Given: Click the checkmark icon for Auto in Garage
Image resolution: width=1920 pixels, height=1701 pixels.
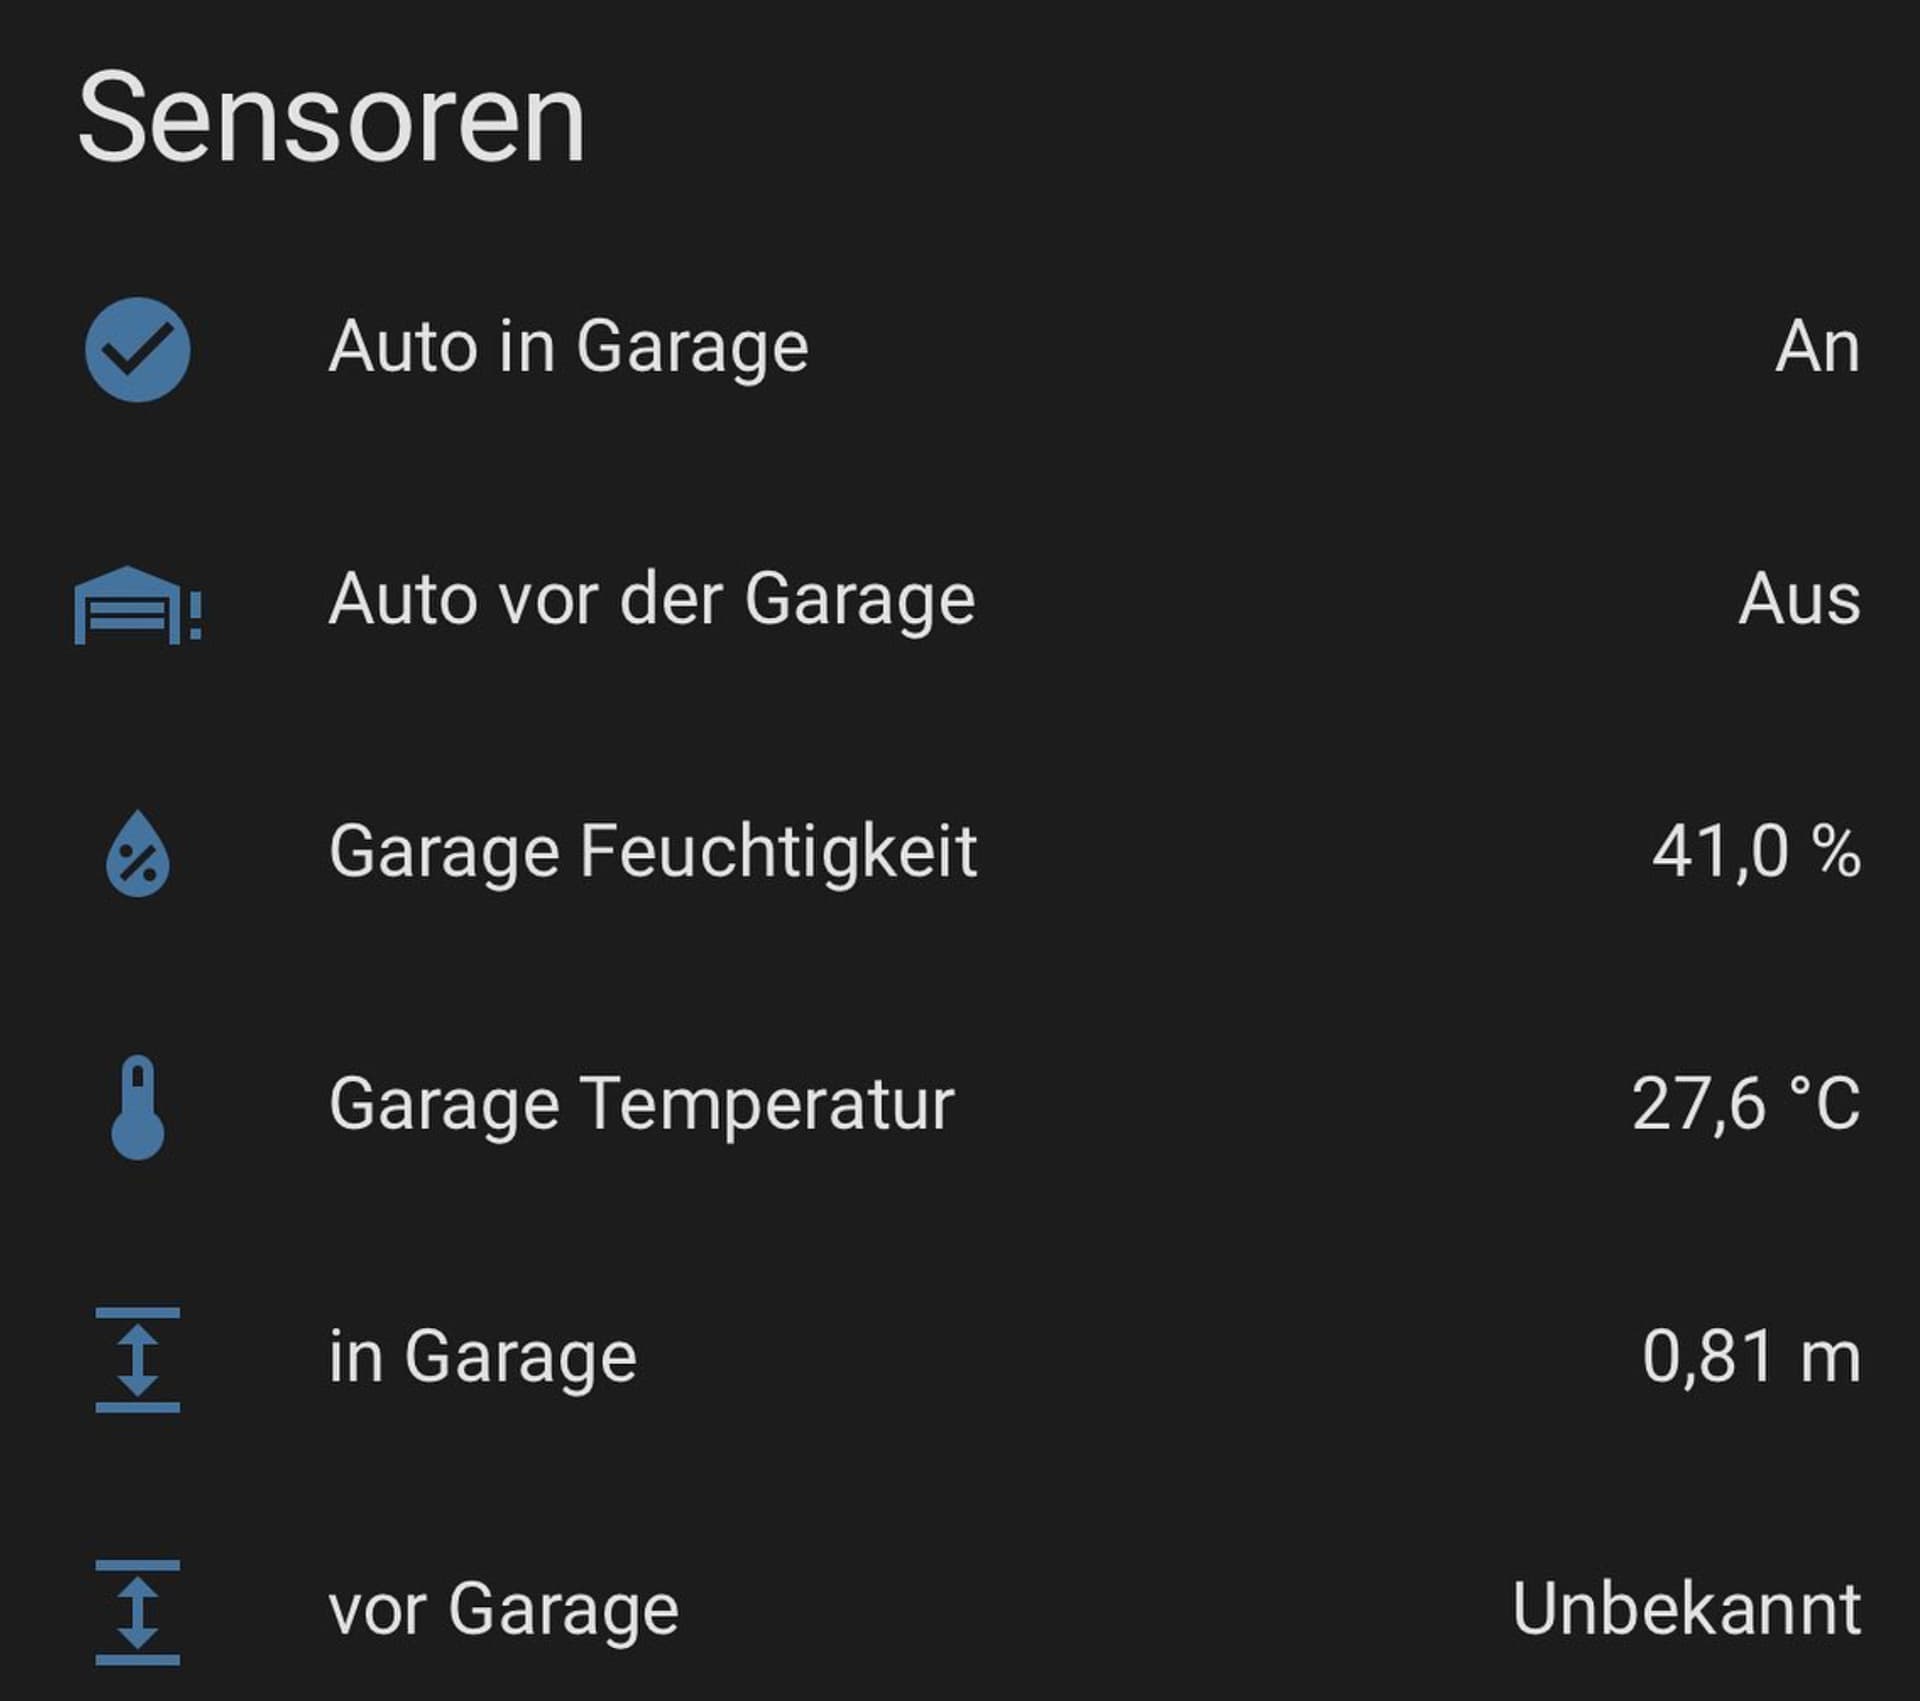Looking at the screenshot, I should pos(138,350).
